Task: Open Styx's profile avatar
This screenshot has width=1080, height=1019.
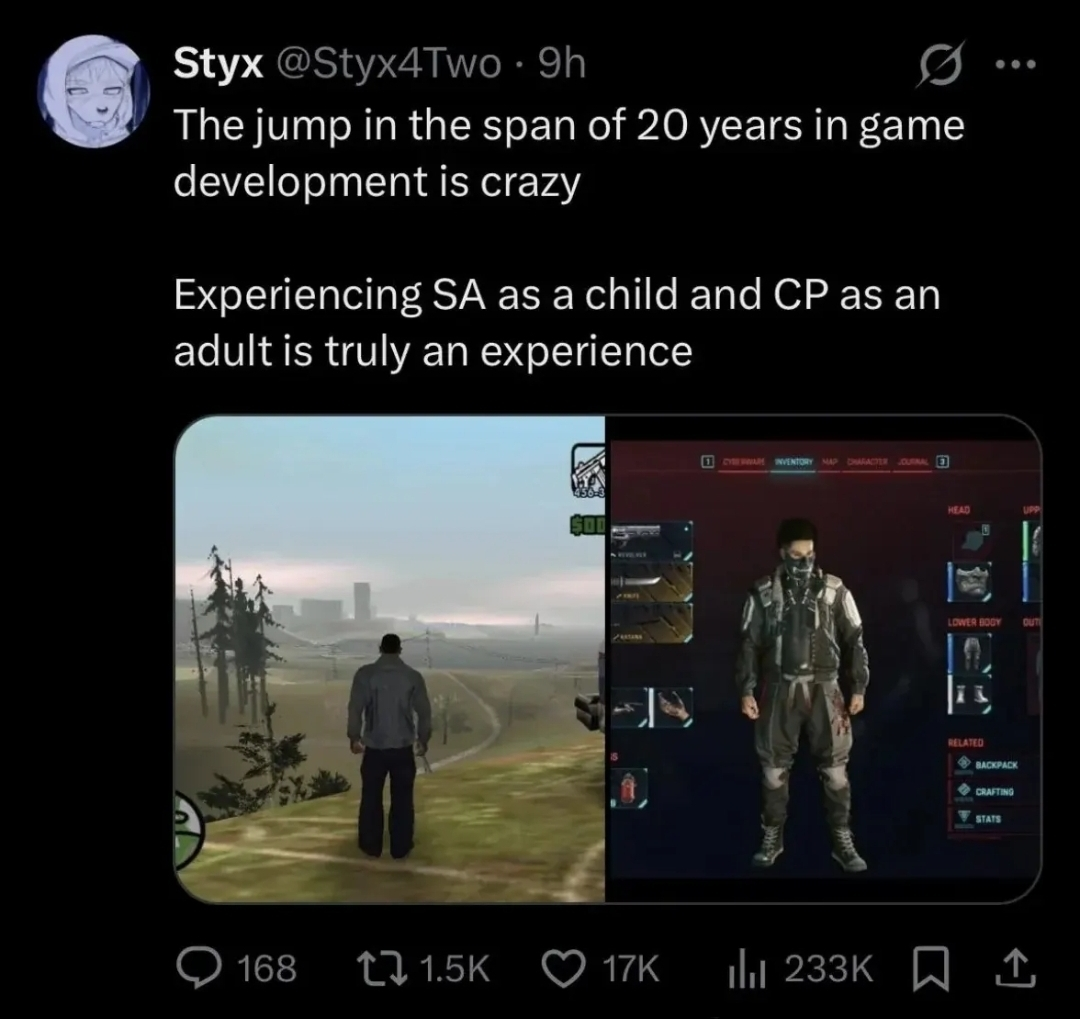Action: 94,92
